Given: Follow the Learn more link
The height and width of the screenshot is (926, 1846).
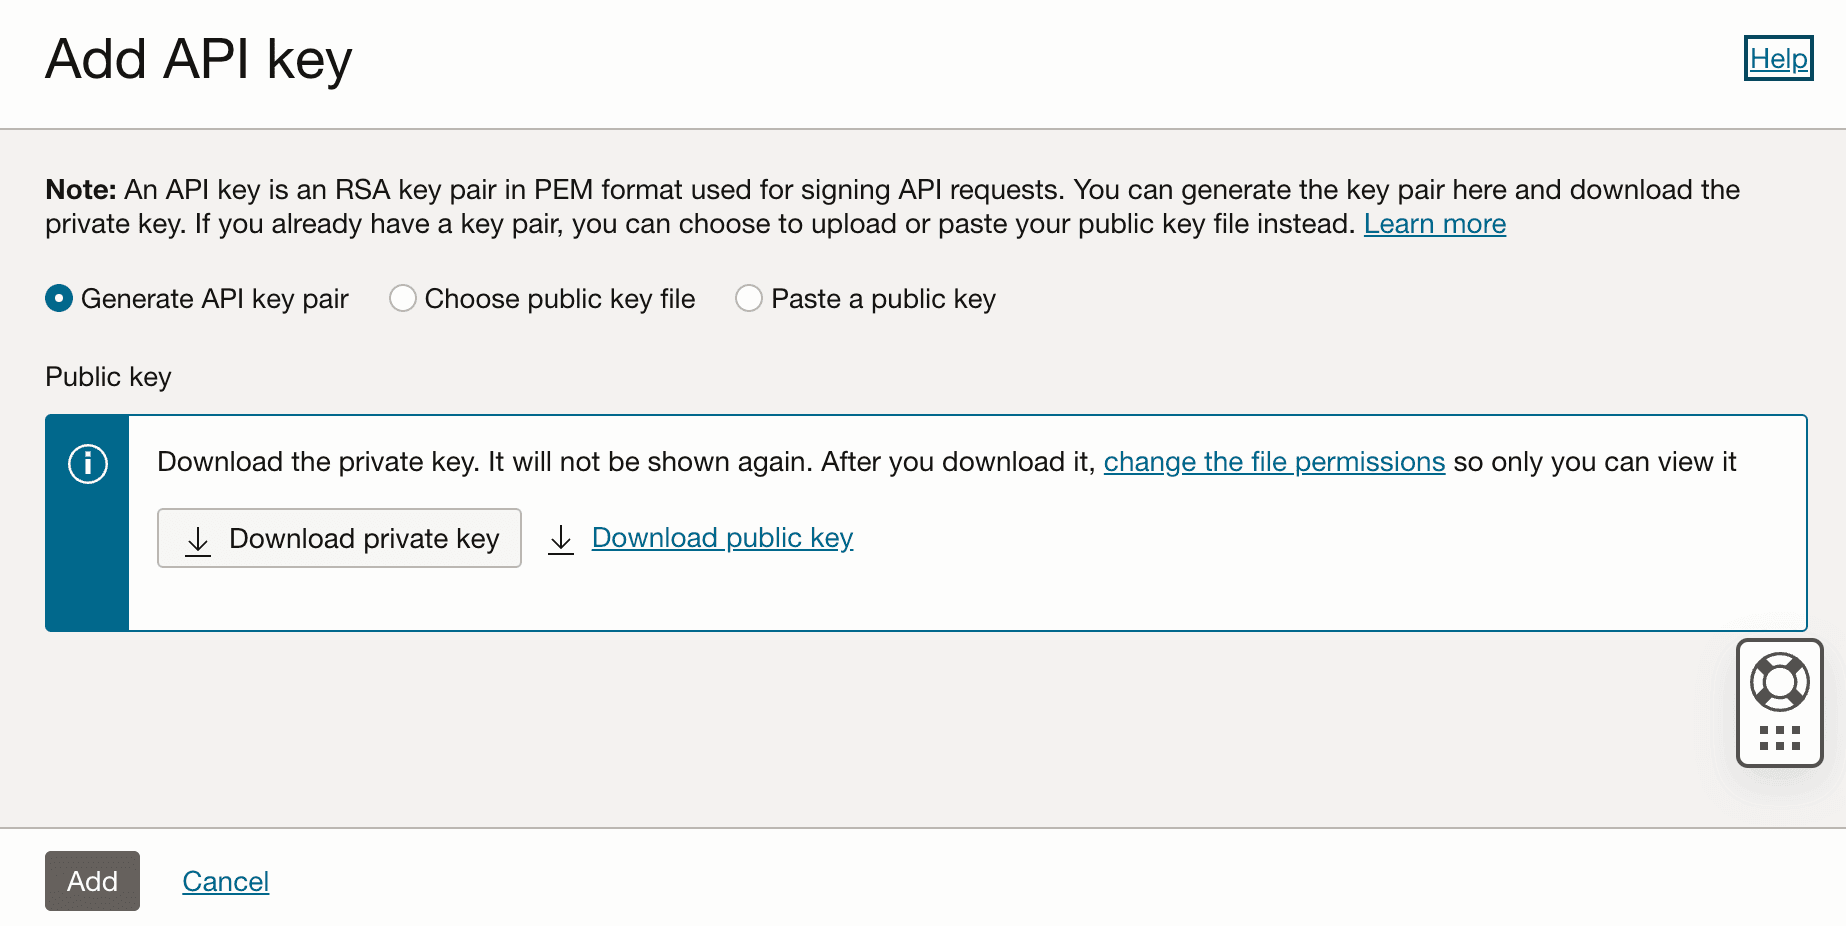Looking at the screenshot, I should tap(1435, 224).
